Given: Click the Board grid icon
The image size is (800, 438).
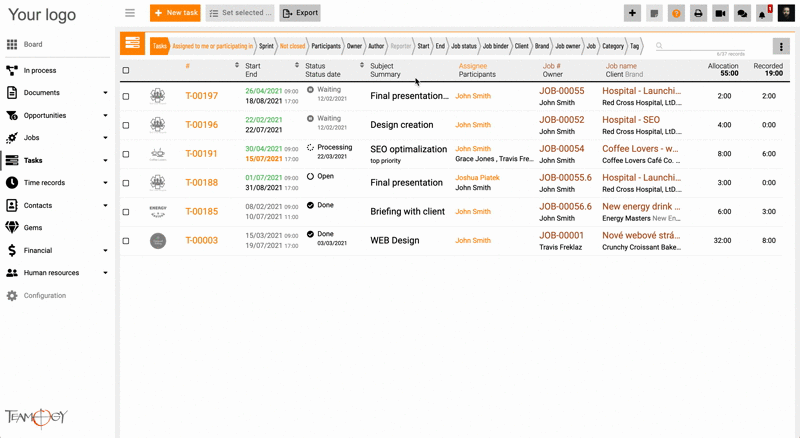Looking at the screenshot, I should (12, 44).
